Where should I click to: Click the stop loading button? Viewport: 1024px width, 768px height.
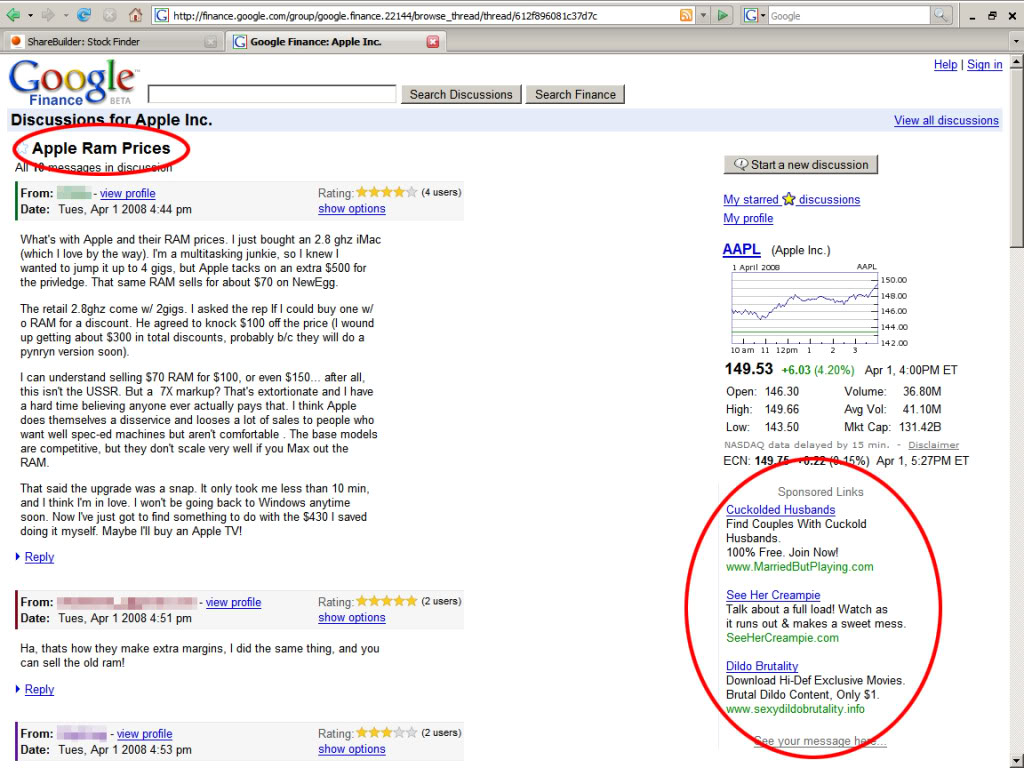(x=109, y=14)
